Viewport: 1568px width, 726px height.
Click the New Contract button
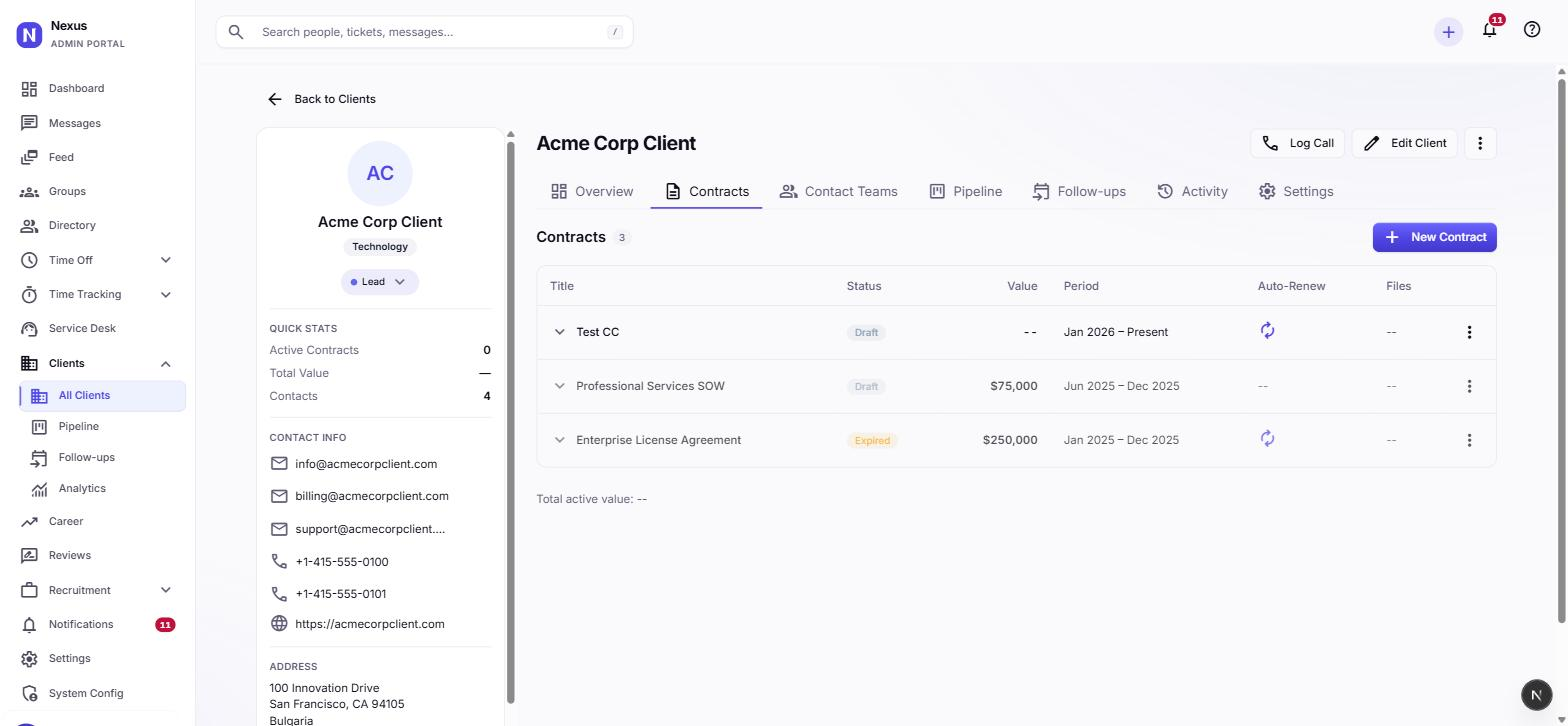1435,237
